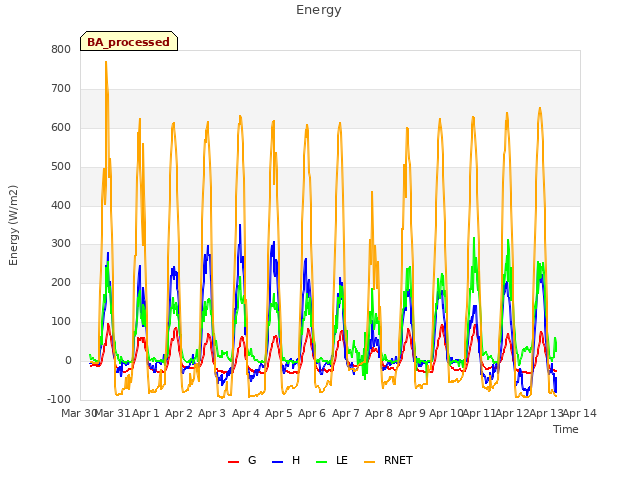Click the red G legend color marker
Screen dimensions: 640x480
click(233, 462)
